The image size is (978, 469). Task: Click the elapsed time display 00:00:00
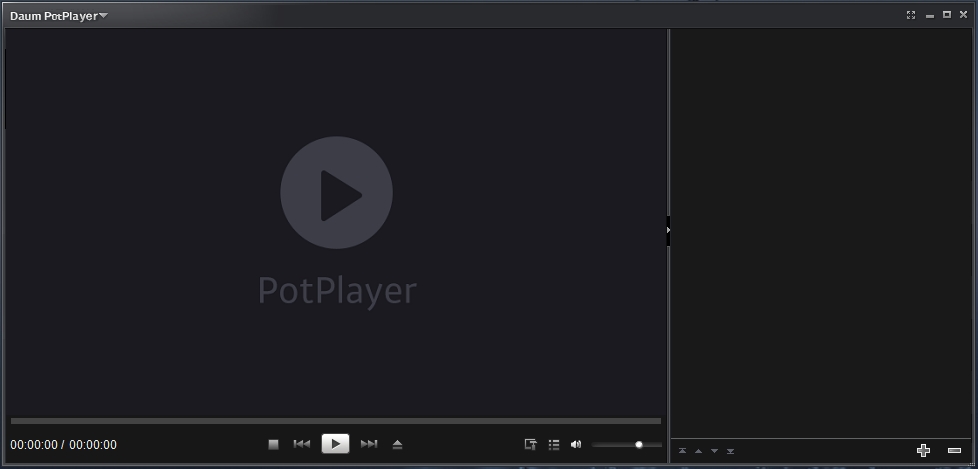(34, 445)
